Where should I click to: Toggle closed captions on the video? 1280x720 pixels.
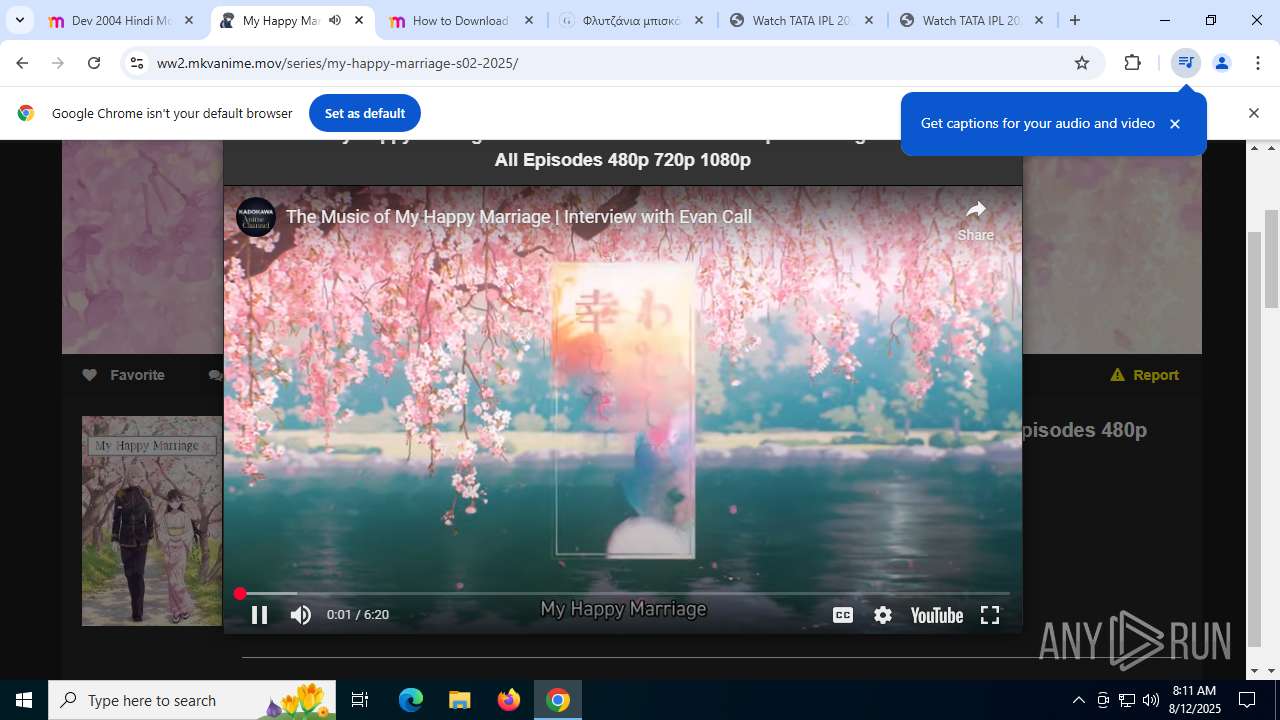(x=843, y=615)
